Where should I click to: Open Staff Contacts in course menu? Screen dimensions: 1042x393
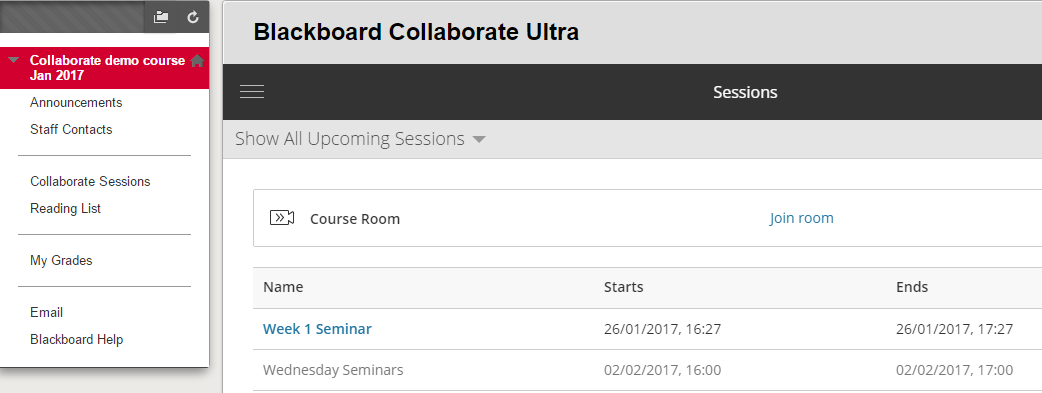[x=71, y=130]
